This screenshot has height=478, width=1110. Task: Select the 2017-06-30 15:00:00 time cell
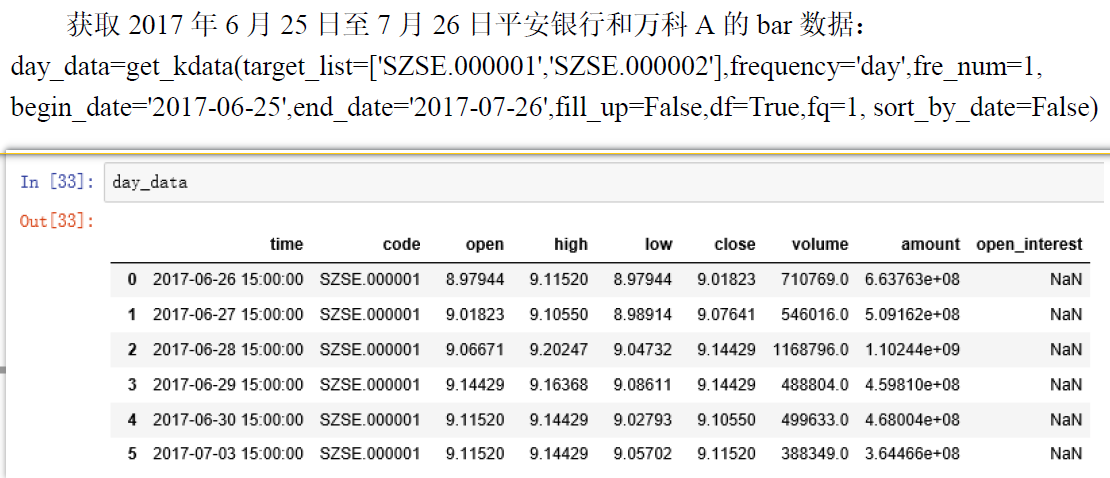tap(228, 419)
